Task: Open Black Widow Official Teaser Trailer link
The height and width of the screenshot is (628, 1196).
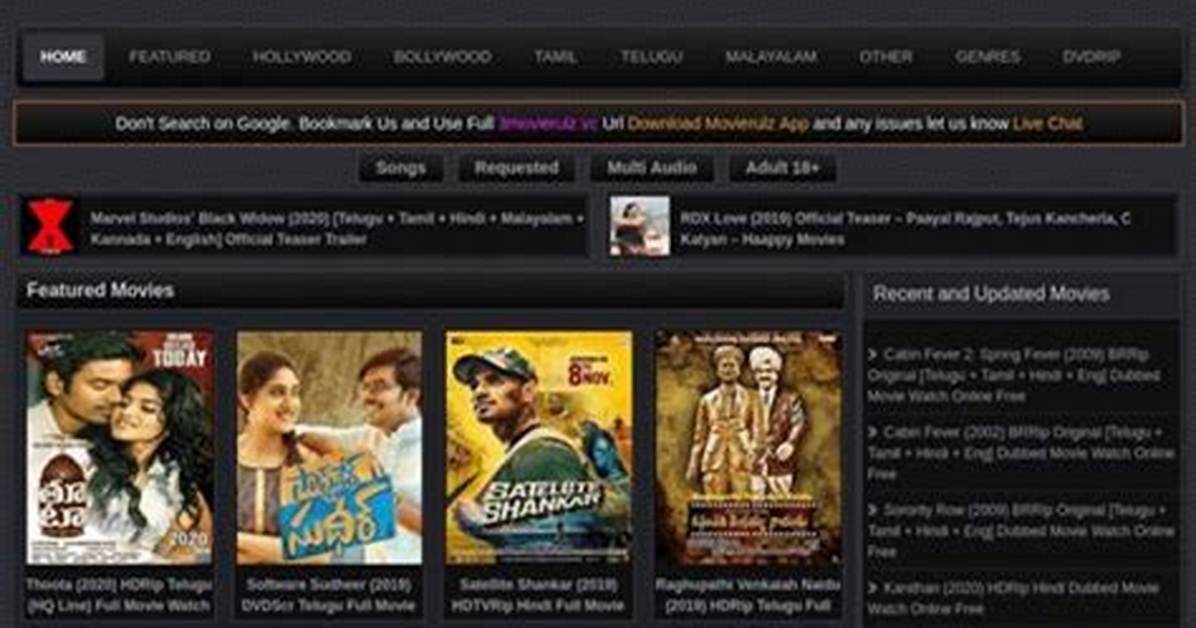Action: point(337,229)
